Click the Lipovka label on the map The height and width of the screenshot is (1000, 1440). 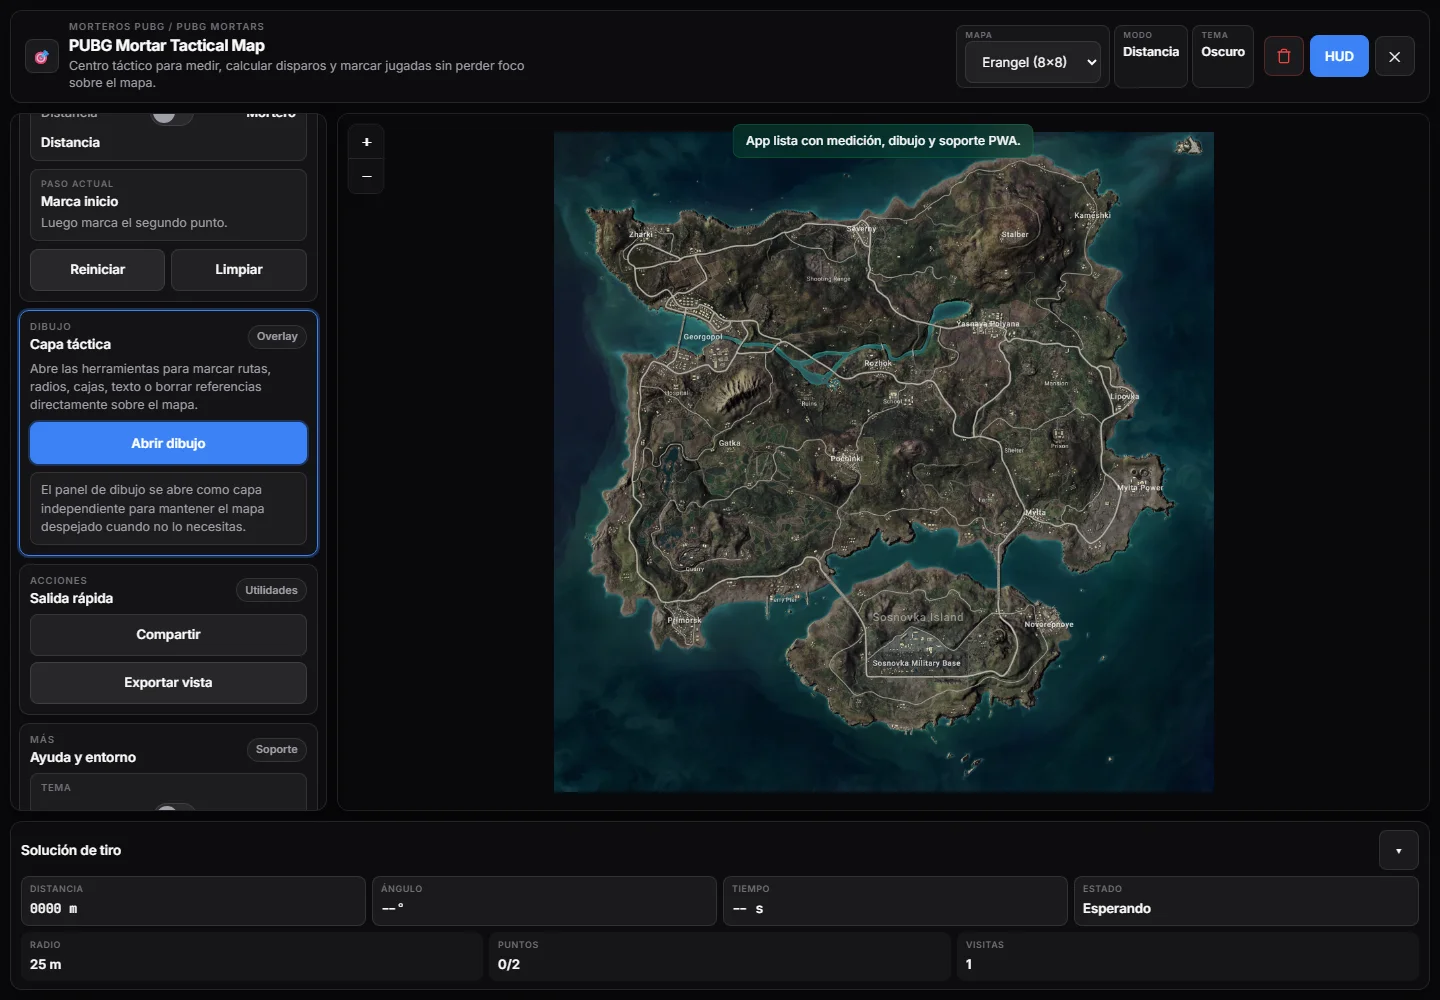pyautogui.click(x=1125, y=397)
